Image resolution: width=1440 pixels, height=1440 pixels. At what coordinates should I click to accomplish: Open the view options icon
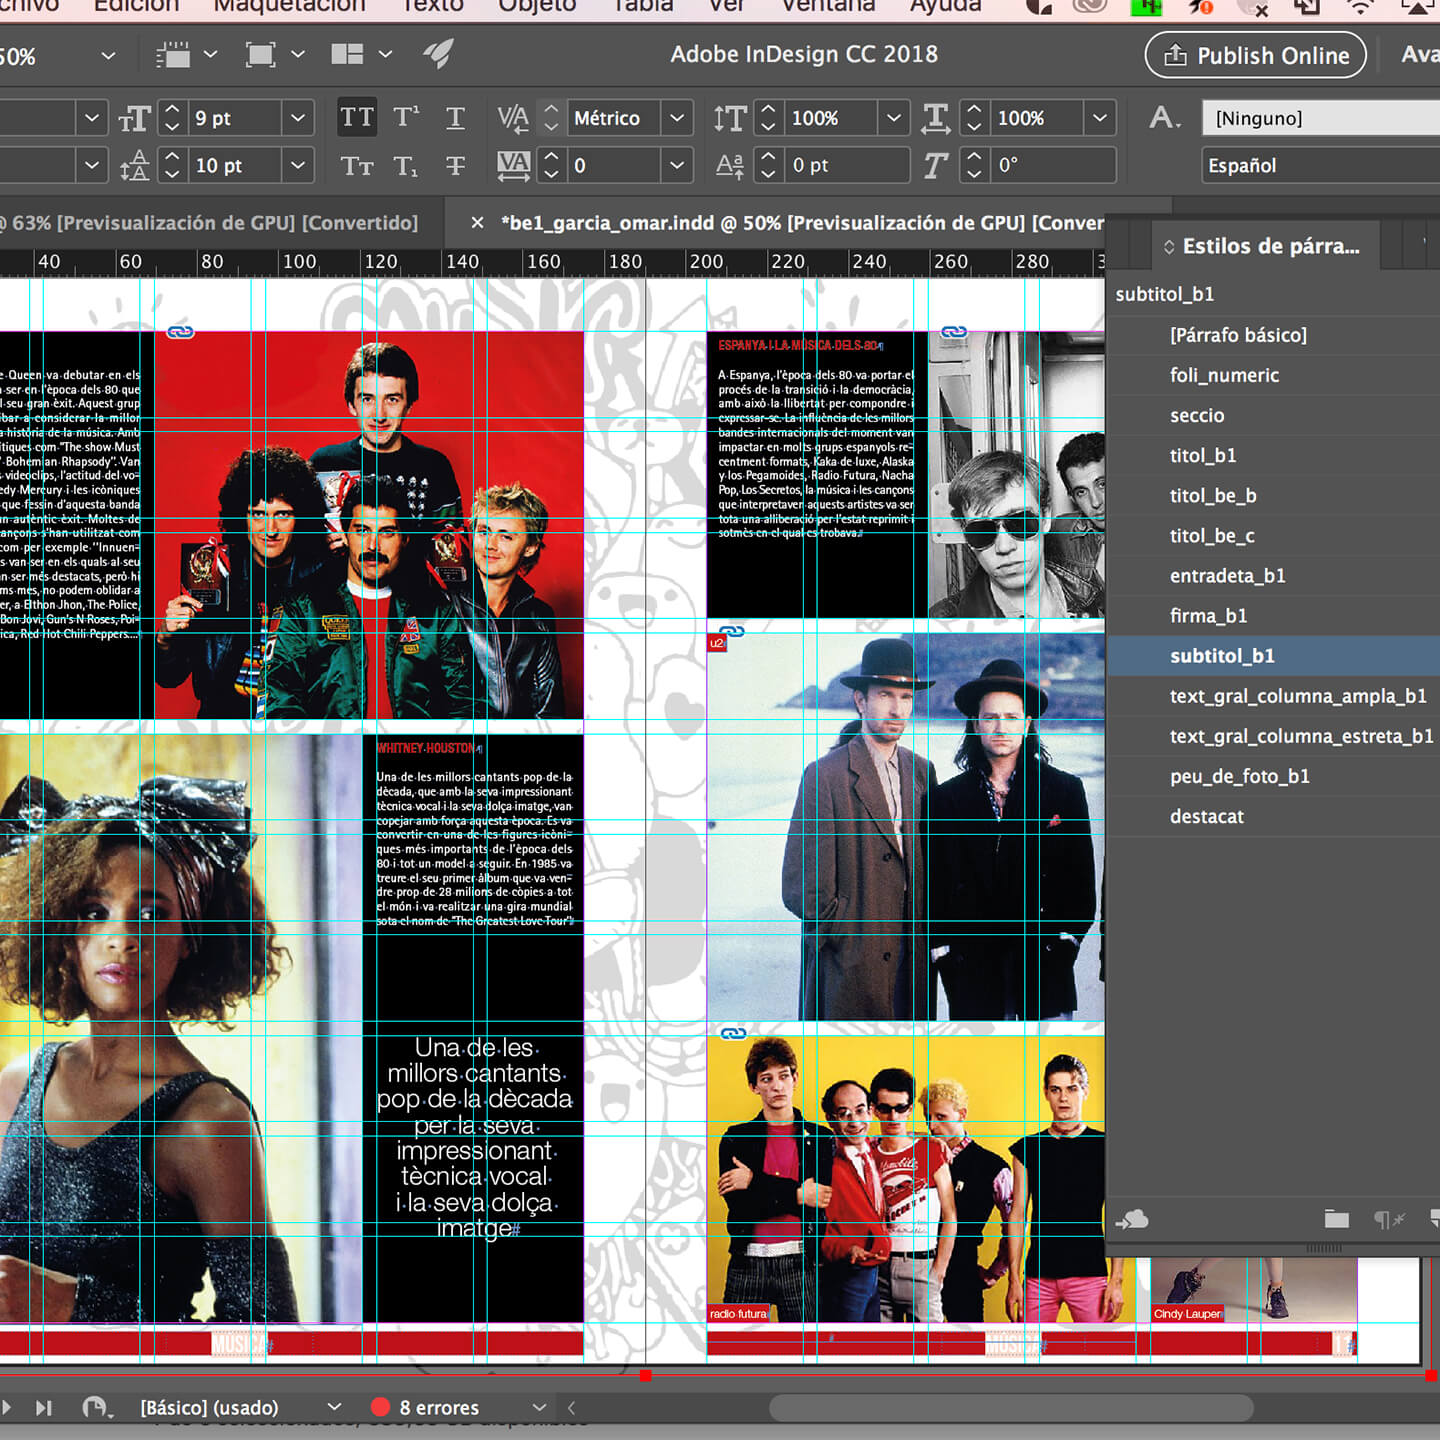[x=174, y=54]
